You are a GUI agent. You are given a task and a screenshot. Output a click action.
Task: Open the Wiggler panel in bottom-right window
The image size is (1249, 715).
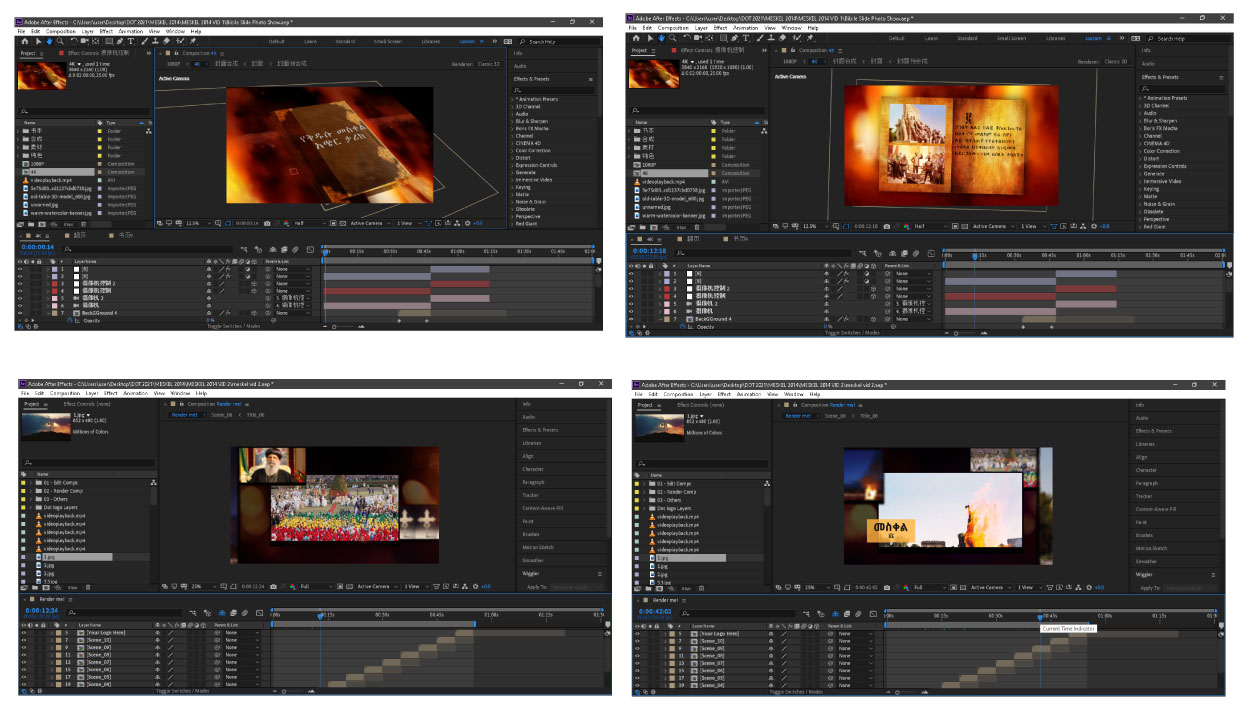[1145, 574]
